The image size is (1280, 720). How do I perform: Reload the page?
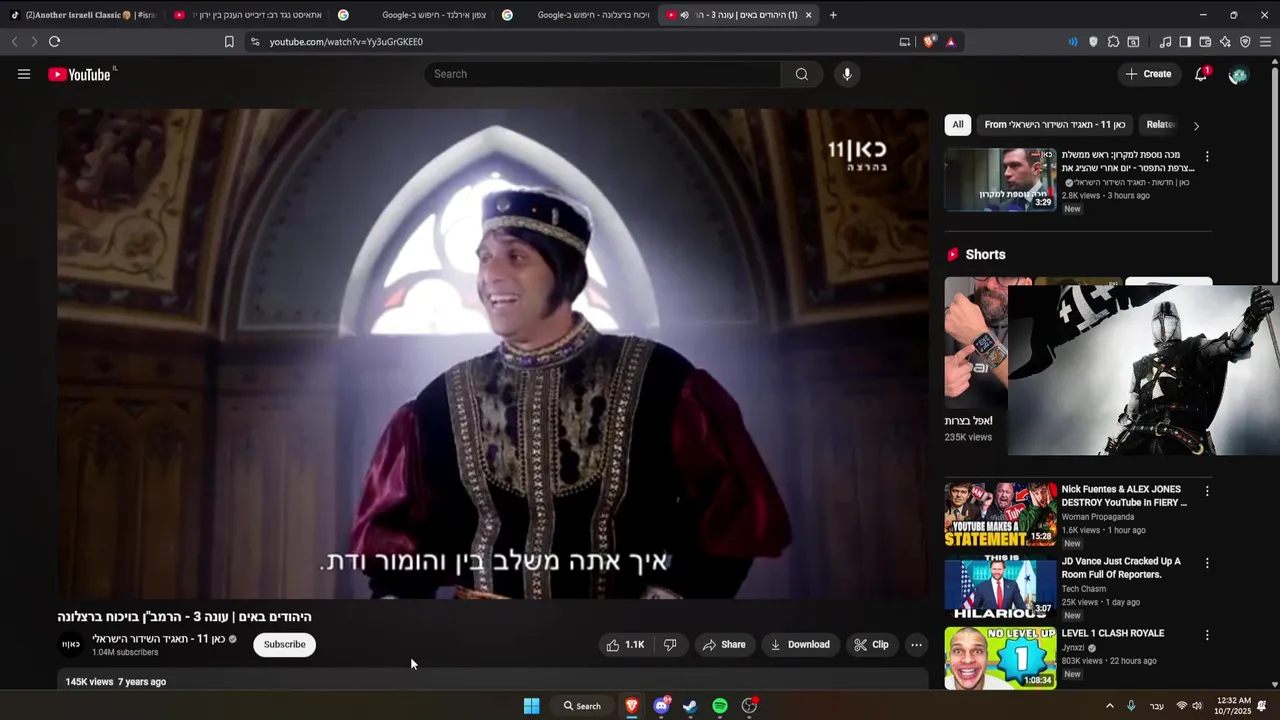pyautogui.click(x=54, y=42)
